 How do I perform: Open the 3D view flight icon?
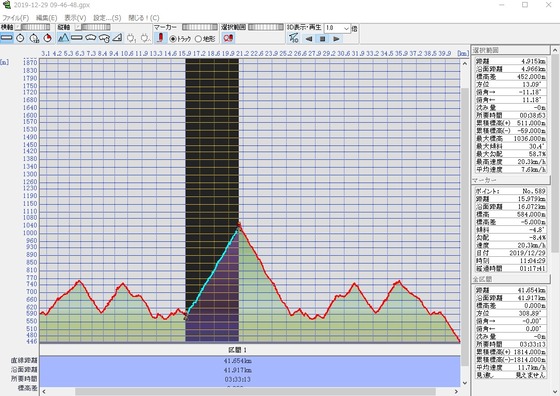[294, 38]
